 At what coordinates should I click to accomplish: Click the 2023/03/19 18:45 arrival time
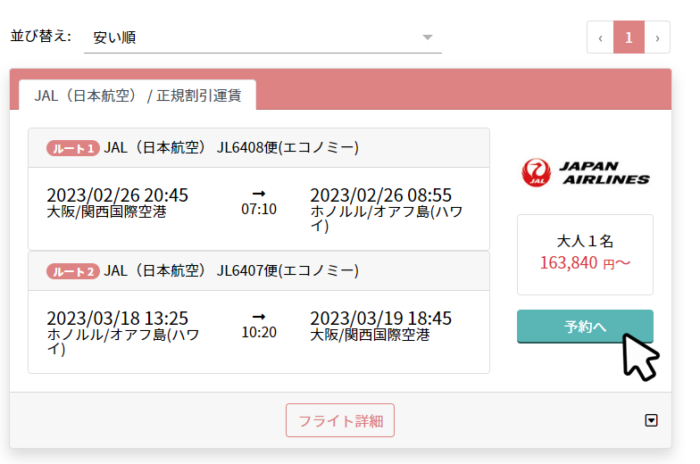click(x=381, y=317)
